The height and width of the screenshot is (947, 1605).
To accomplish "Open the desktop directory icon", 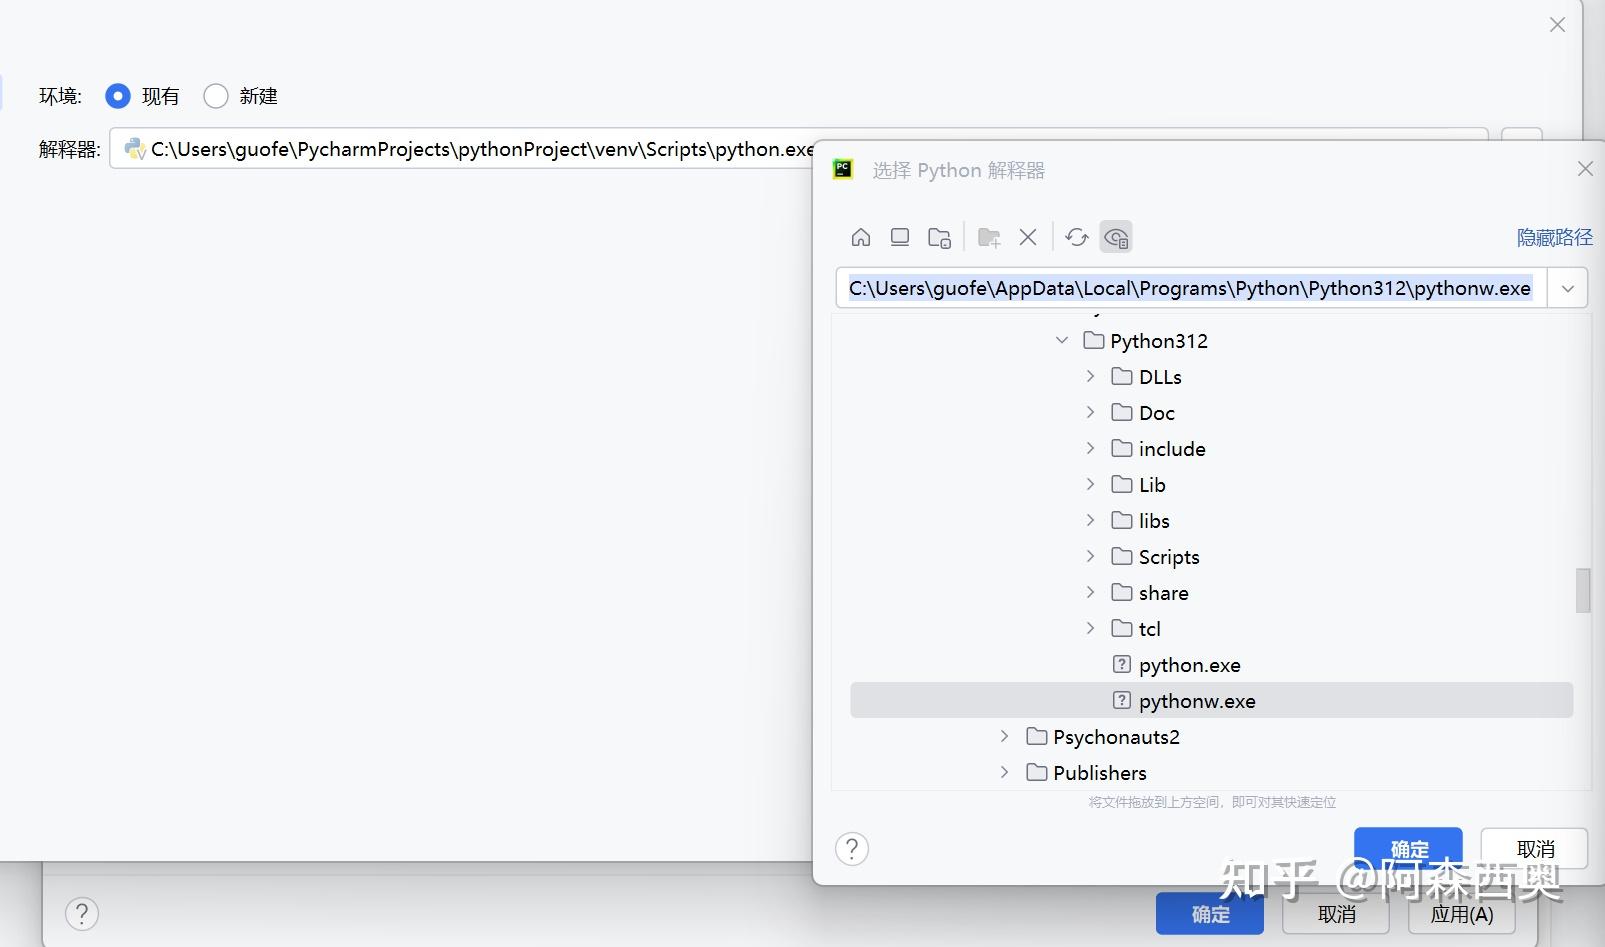I will (900, 237).
